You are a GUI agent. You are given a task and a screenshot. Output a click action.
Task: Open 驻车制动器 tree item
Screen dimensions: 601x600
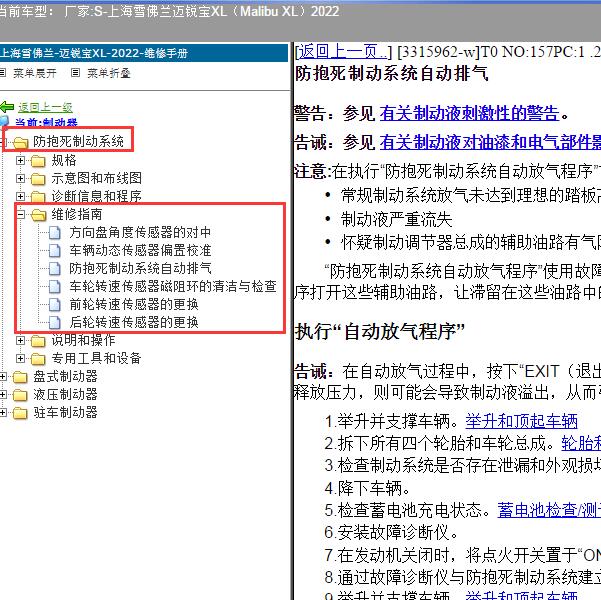coord(65,412)
